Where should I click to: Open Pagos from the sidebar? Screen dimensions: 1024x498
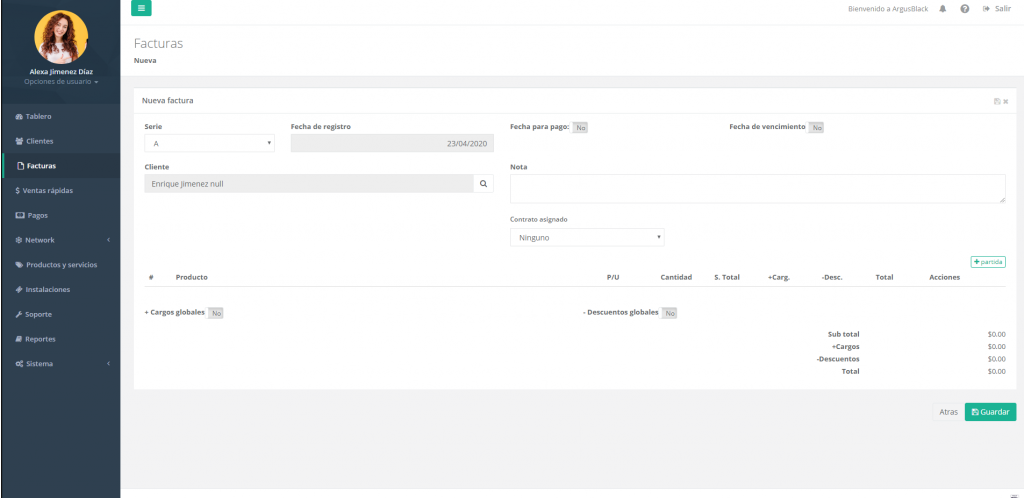coord(37,215)
